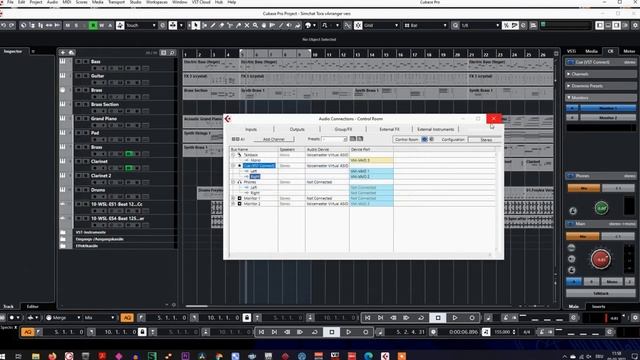Viewport: 640px width, 360px height.
Task: Collapse the Phones bus row
Action: coord(233,182)
